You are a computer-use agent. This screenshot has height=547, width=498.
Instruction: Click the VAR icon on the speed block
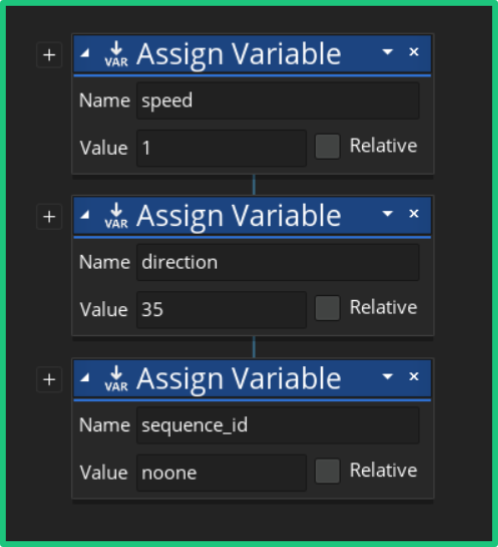pyautogui.click(x=116, y=54)
